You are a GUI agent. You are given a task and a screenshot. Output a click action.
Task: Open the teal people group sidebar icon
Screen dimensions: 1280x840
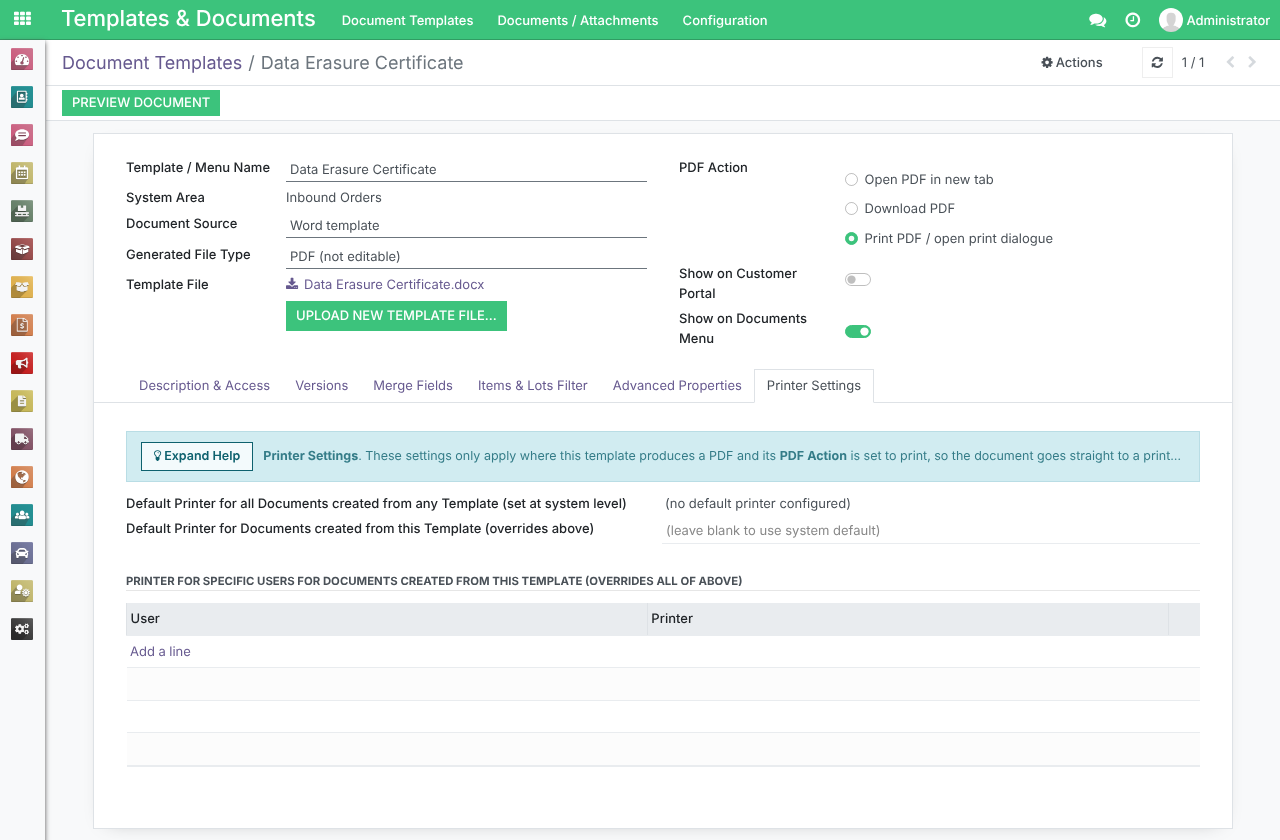tap(22, 515)
